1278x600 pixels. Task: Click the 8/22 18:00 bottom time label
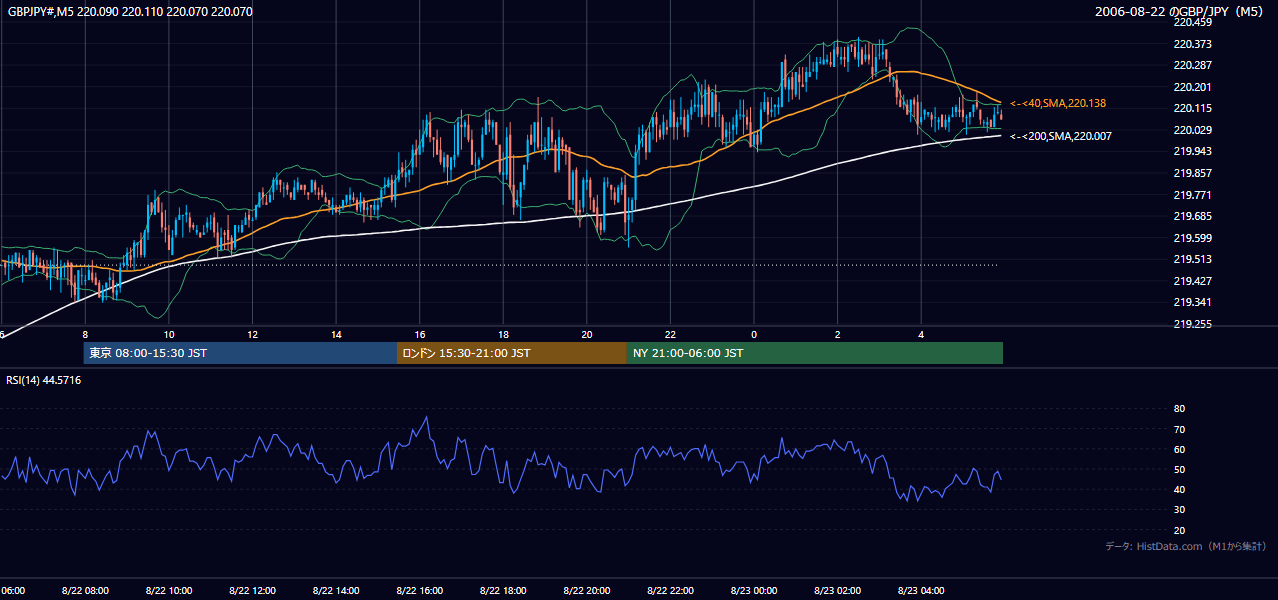click(503, 591)
